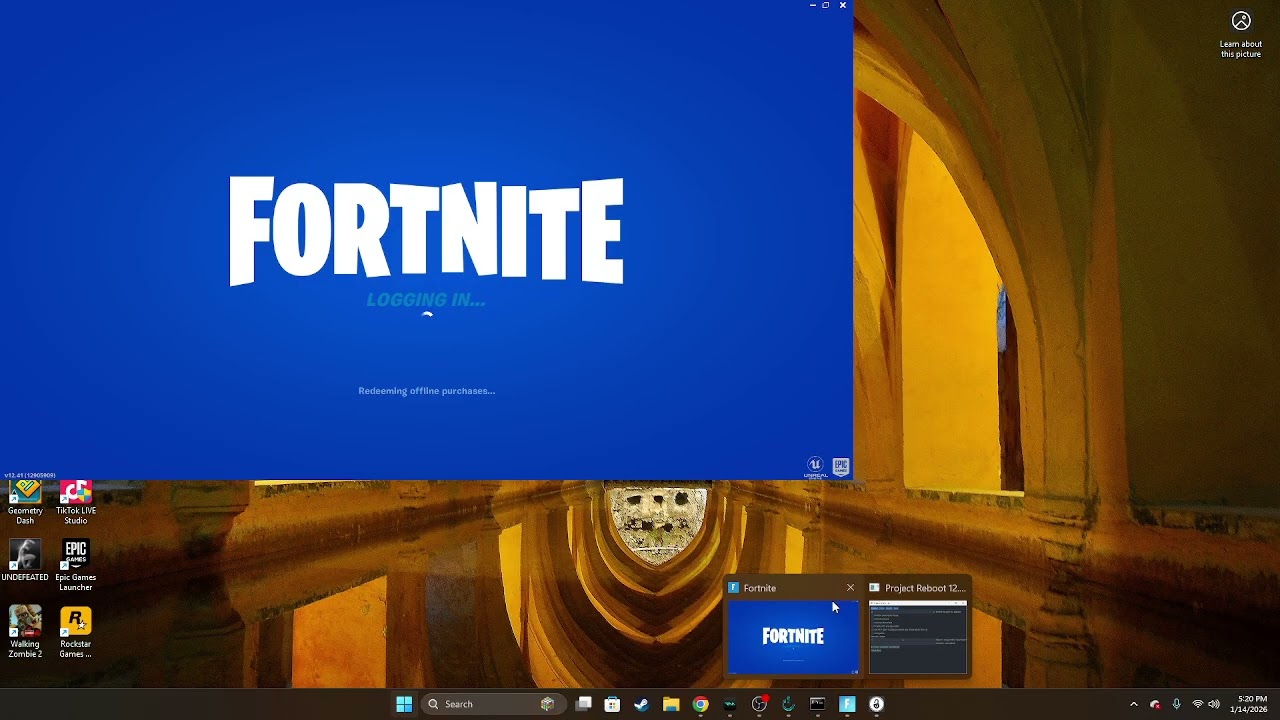Click the Fortnite version number text
Image resolution: width=1280 pixels, height=720 pixels.
click(30, 475)
